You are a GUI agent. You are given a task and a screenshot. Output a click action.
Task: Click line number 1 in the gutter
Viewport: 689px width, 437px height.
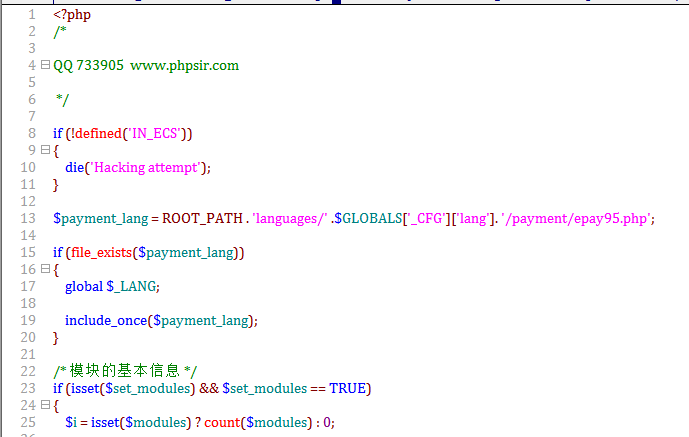point(32,14)
